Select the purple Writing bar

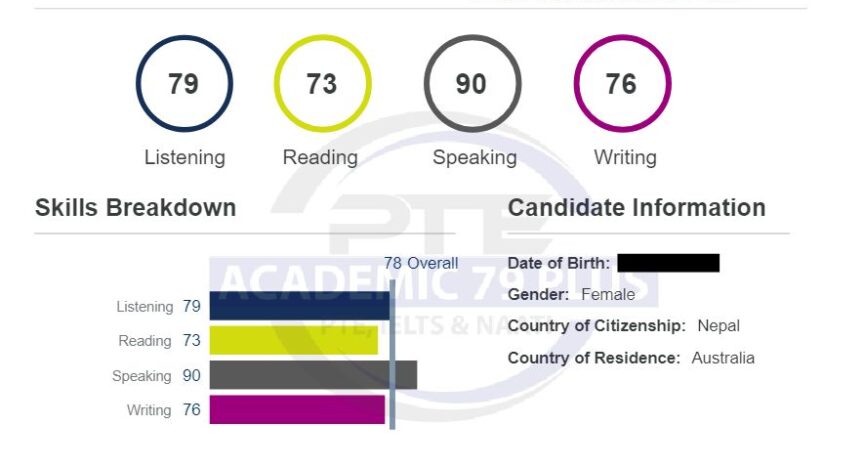click(x=297, y=410)
